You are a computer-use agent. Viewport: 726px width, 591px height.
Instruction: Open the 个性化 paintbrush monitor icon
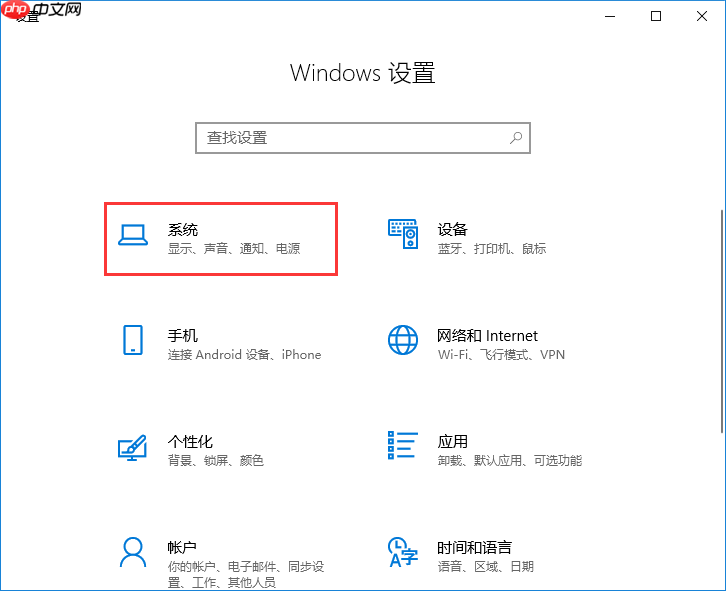[132, 447]
